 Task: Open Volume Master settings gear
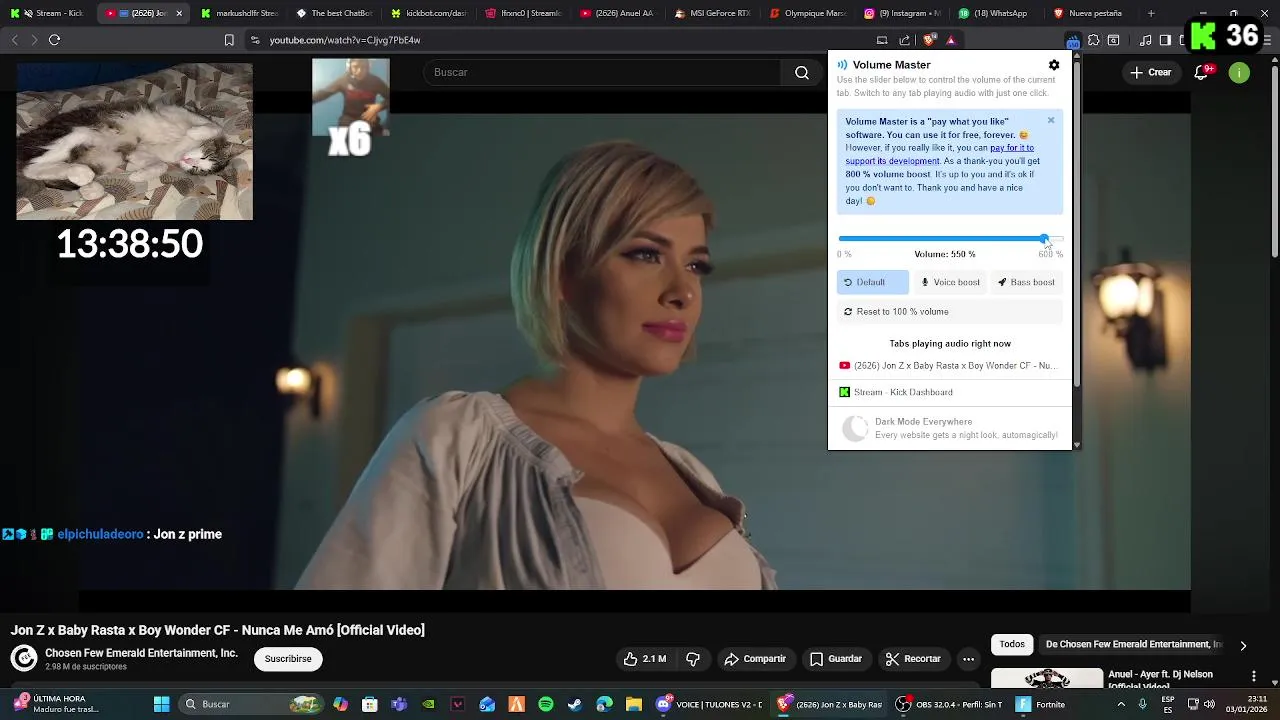coord(1054,65)
